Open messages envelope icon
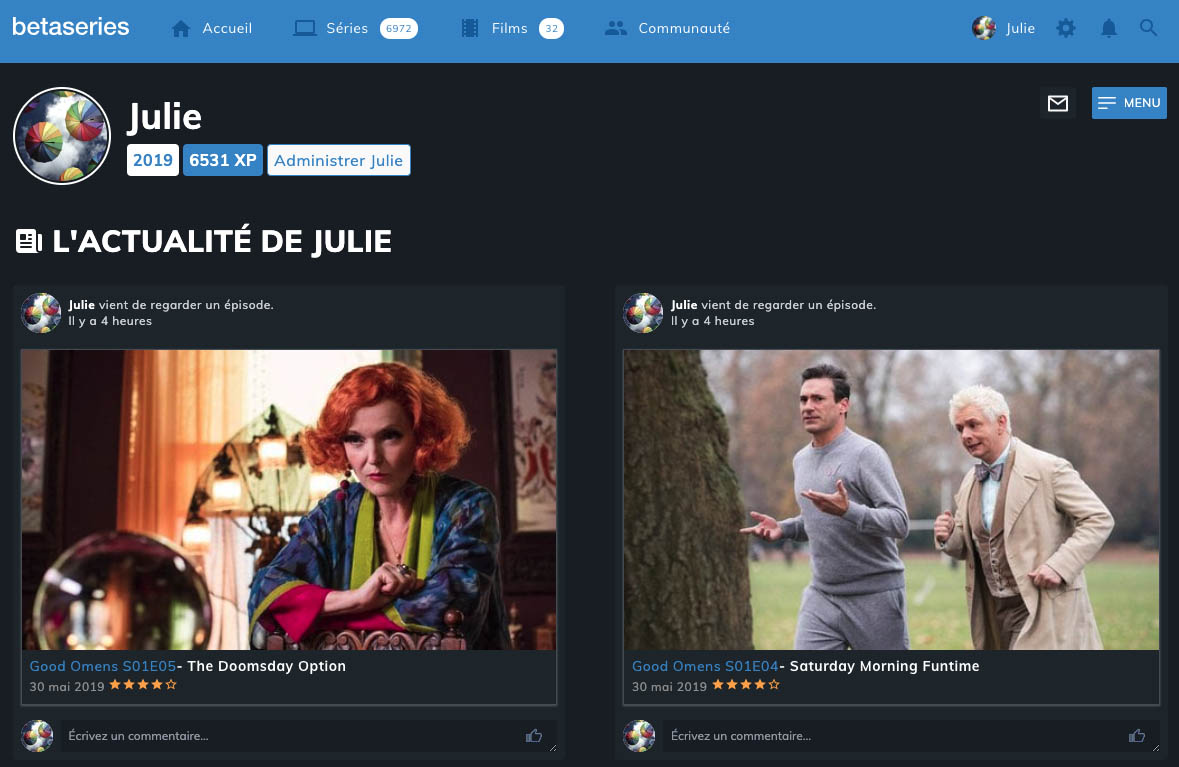Screen dimensions: 1179x767 coord(1058,103)
